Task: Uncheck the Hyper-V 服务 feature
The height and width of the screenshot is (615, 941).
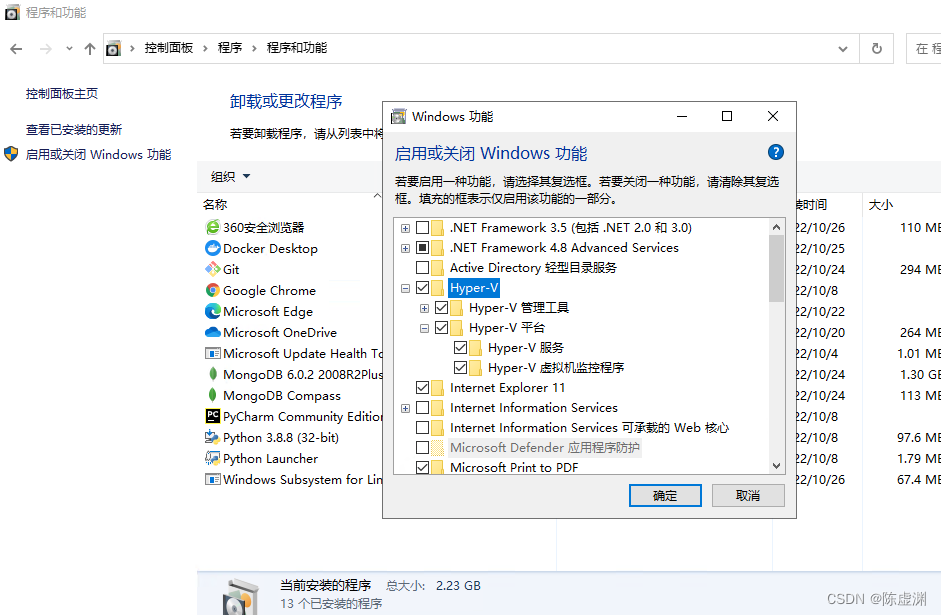Action: click(x=460, y=347)
